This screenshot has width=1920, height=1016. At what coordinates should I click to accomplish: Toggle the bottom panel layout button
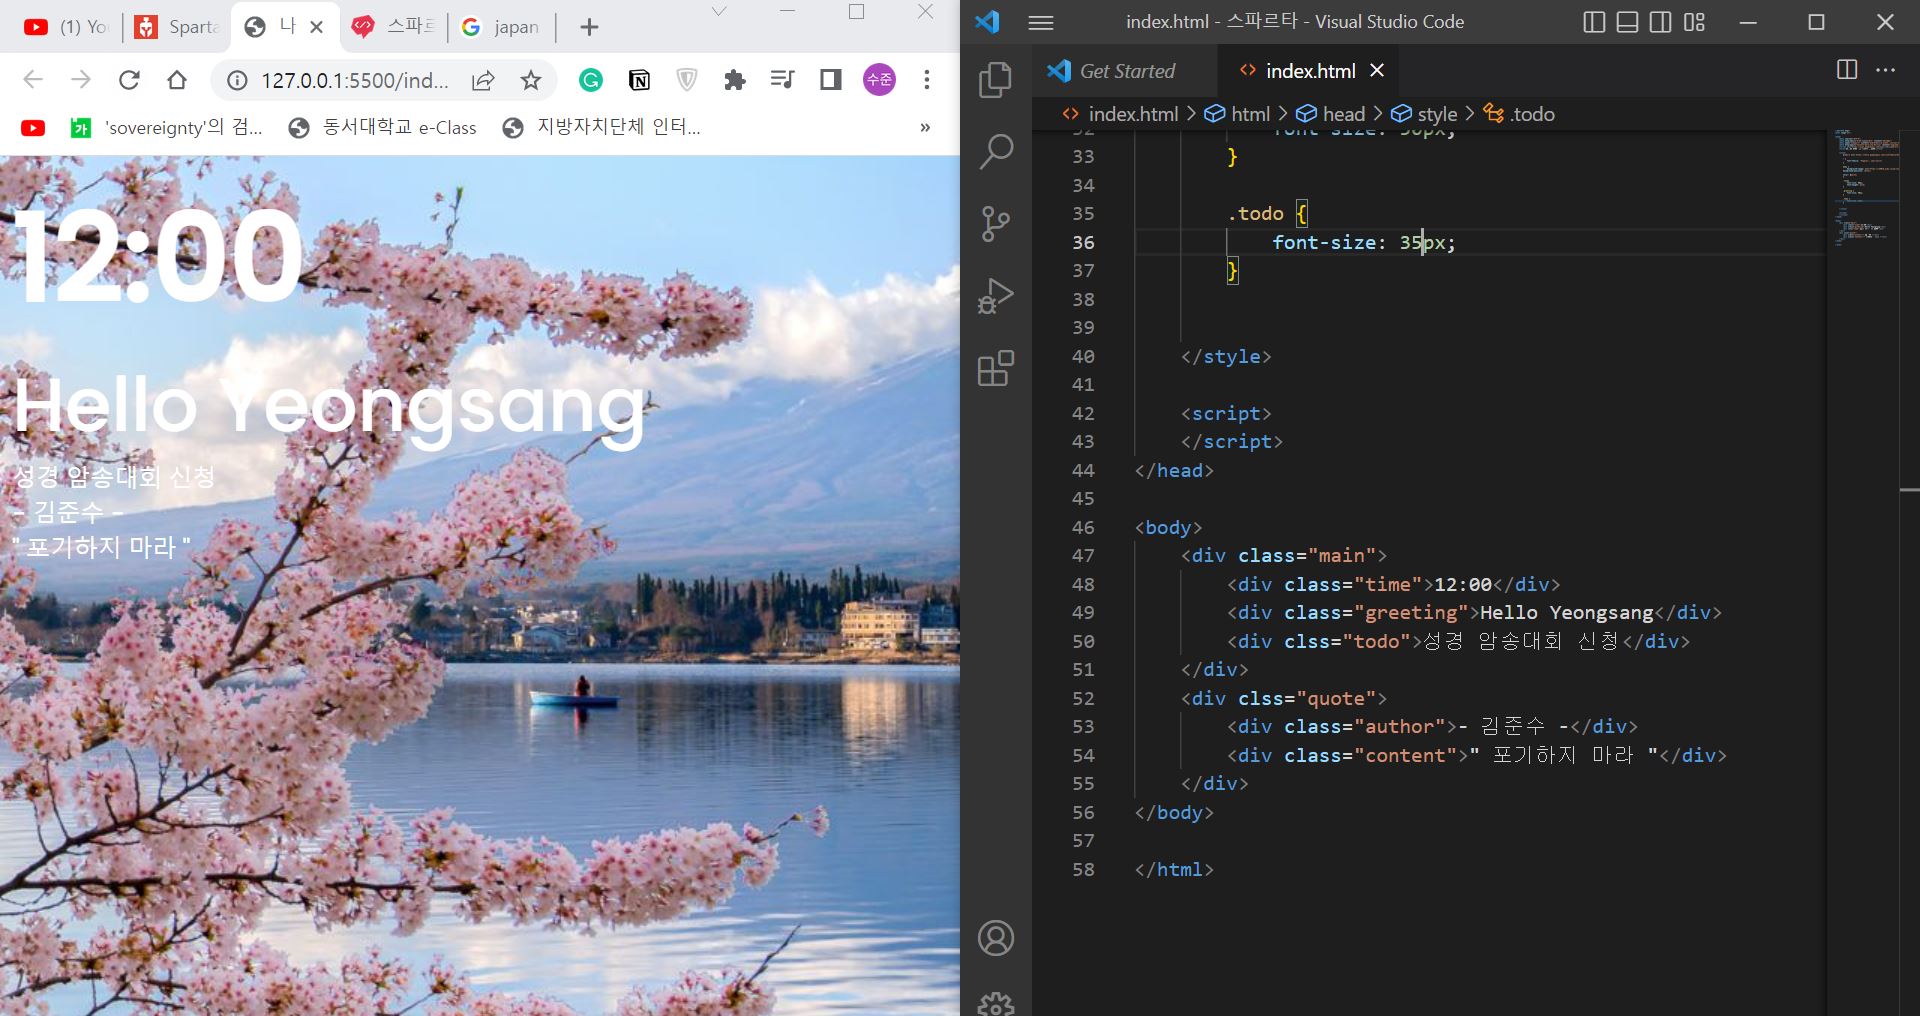click(x=1627, y=22)
